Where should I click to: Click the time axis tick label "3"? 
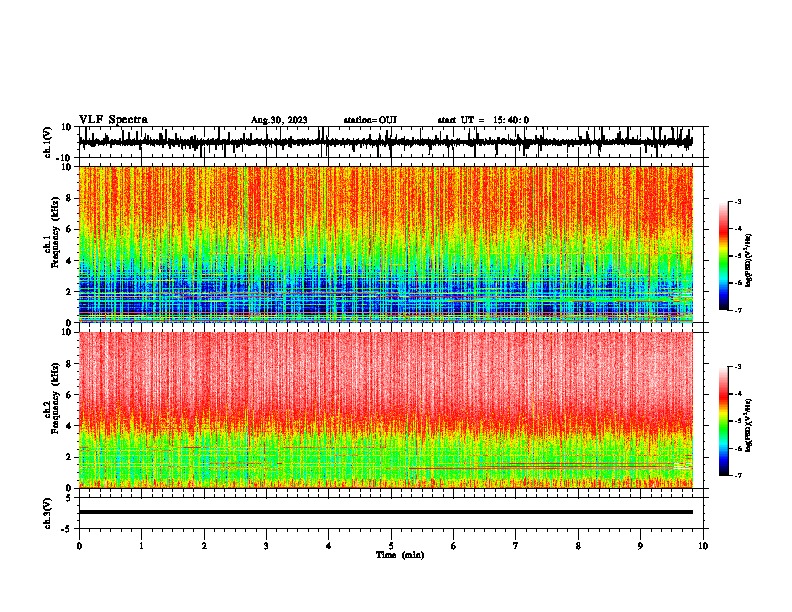tap(266, 546)
